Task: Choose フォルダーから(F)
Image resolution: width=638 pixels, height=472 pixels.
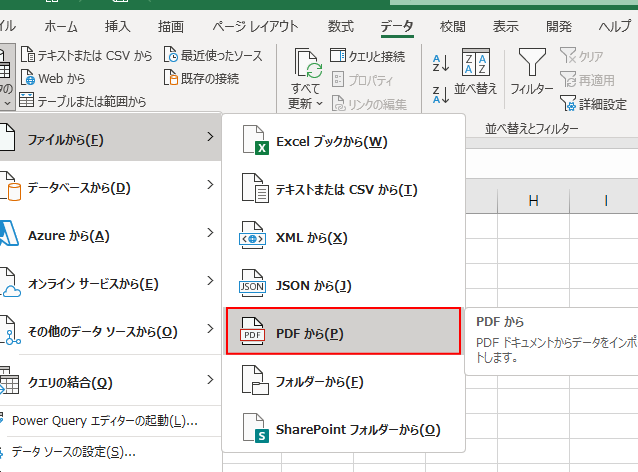Action: 343,382
